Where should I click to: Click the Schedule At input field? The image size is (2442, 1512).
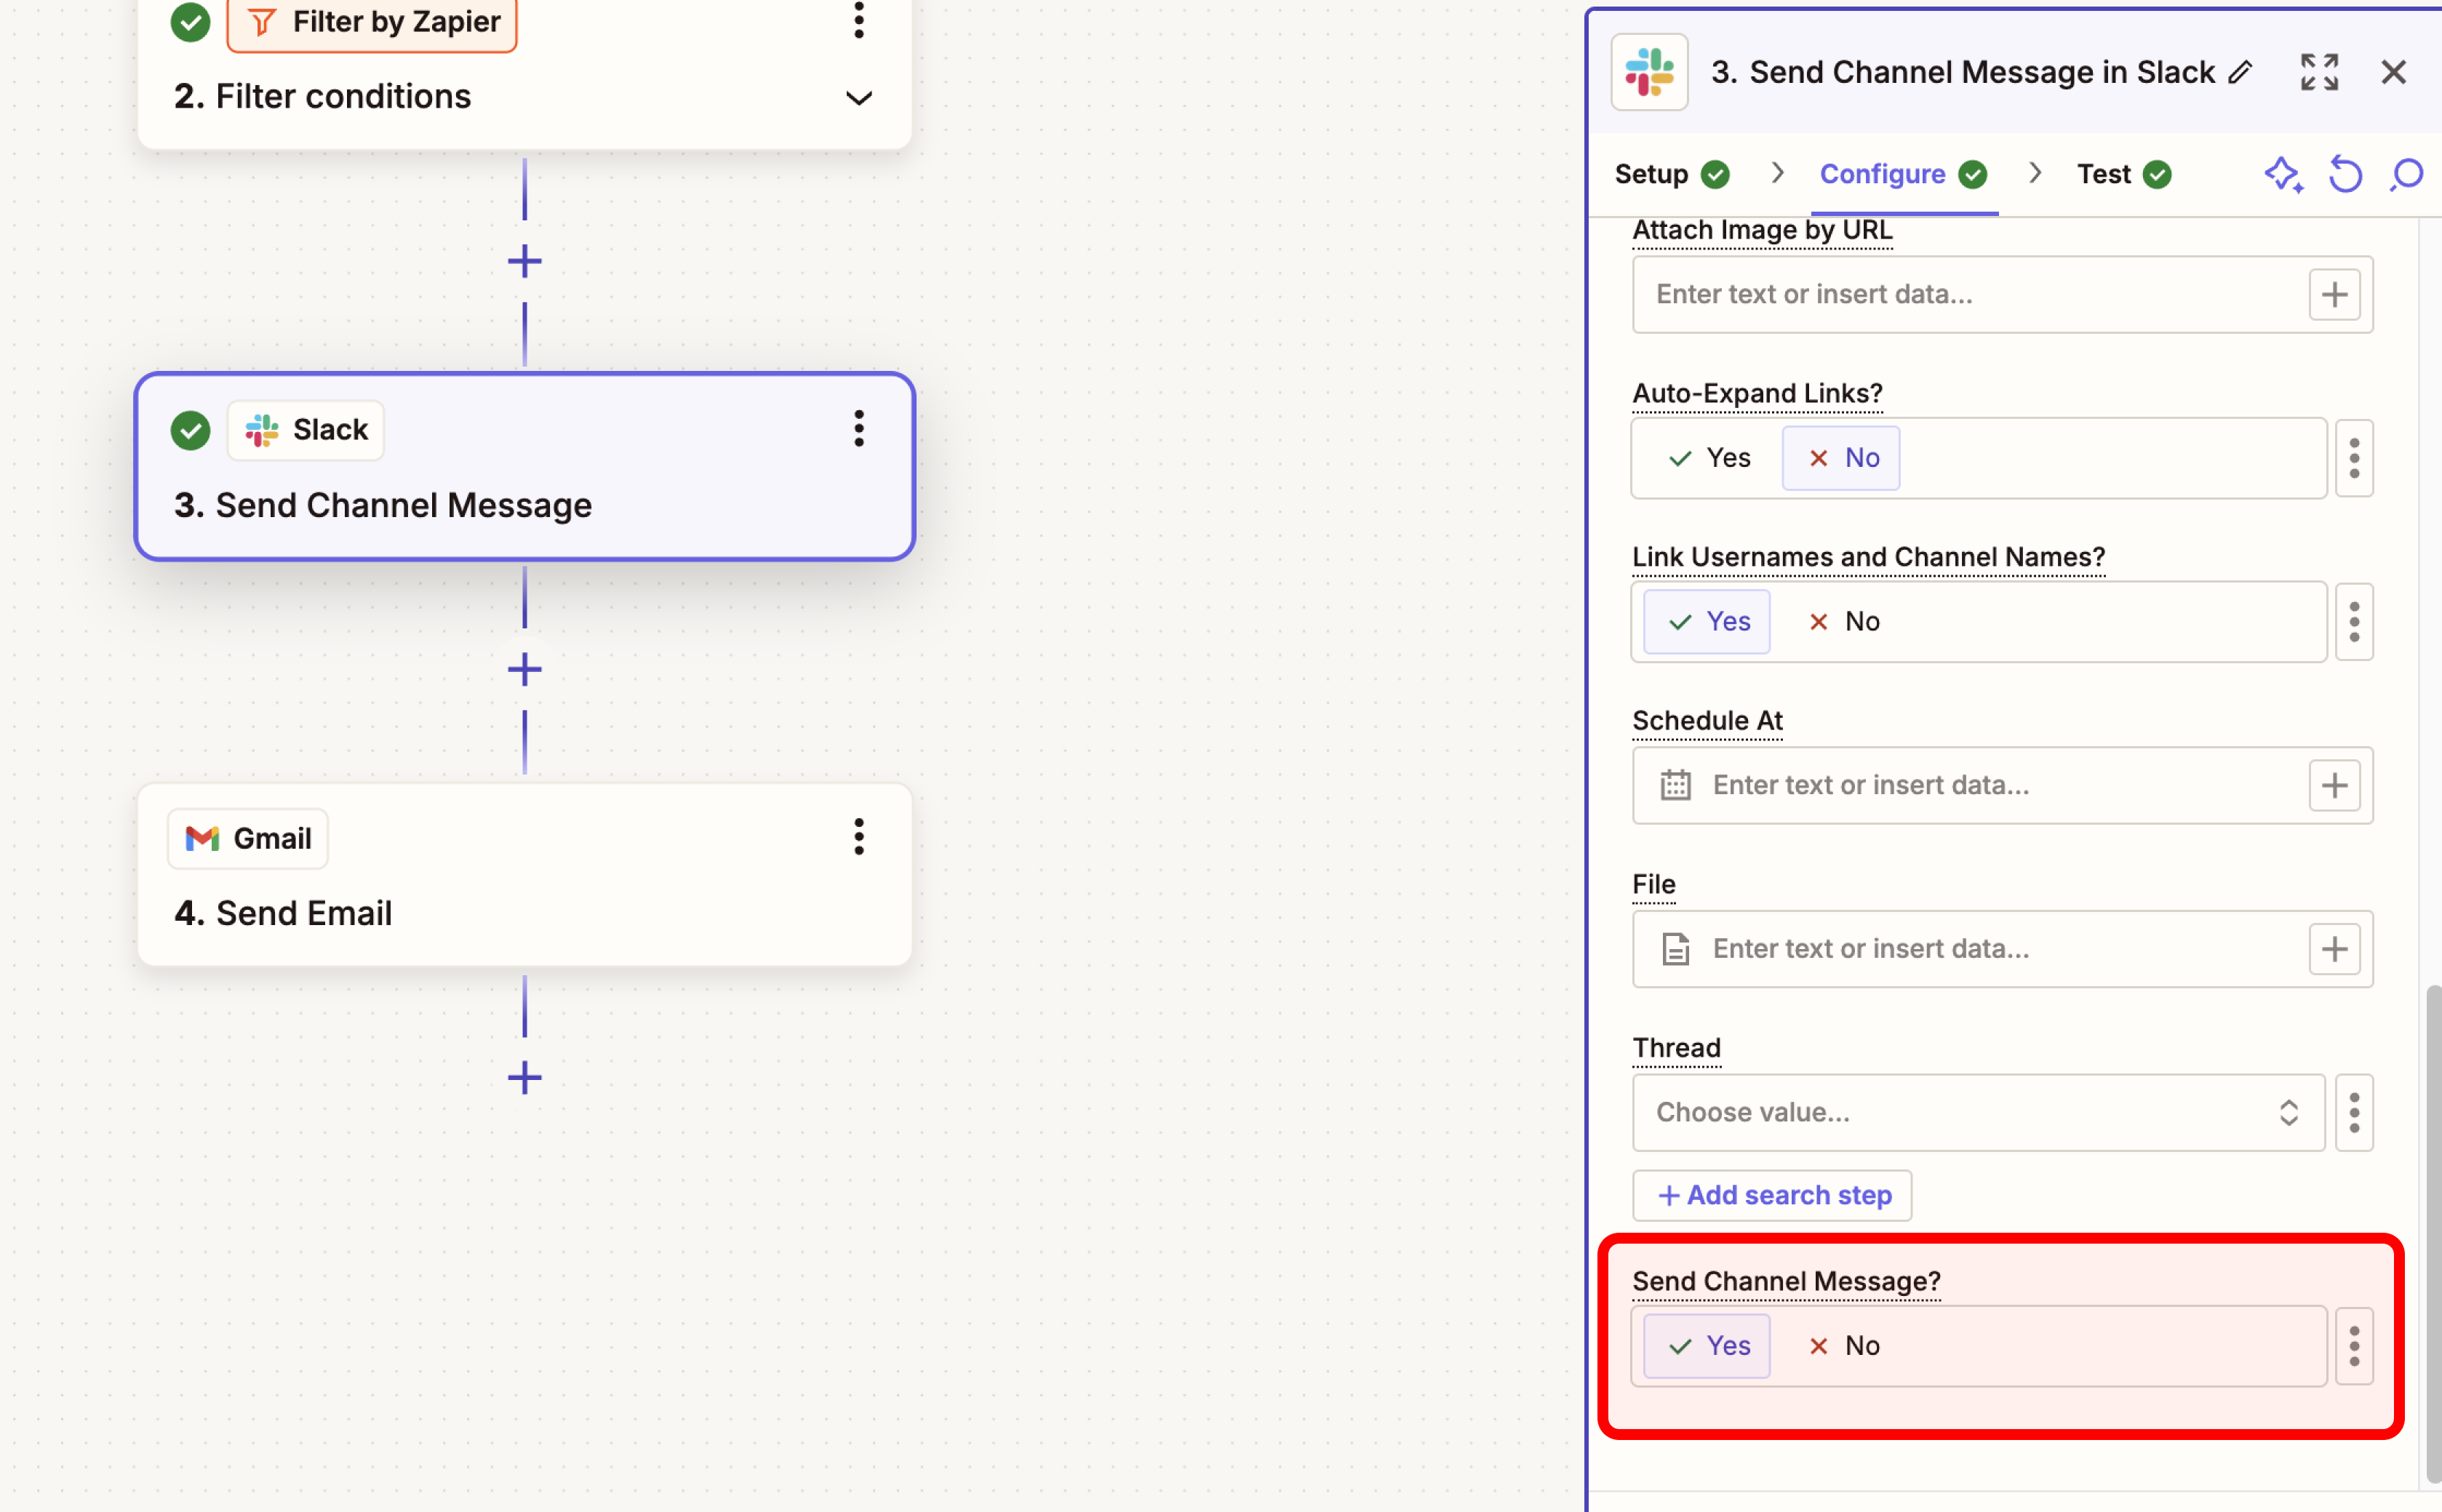click(1990, 785)
